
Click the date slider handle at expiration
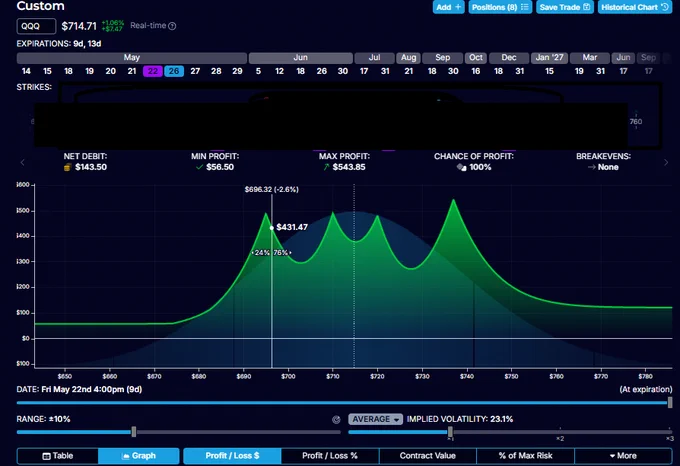pyautogui.click(x=670, y=402)
